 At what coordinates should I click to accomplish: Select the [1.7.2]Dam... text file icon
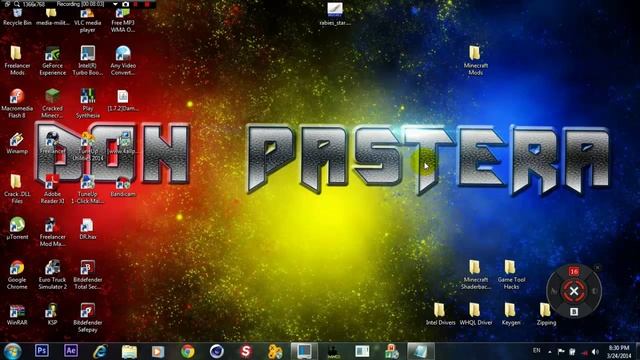[123, 100]
